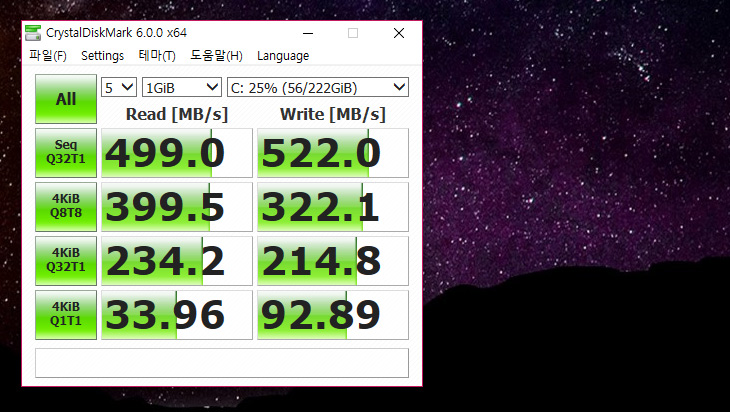Open the Settings menu

pyautogui.click(x=102, y=56)
